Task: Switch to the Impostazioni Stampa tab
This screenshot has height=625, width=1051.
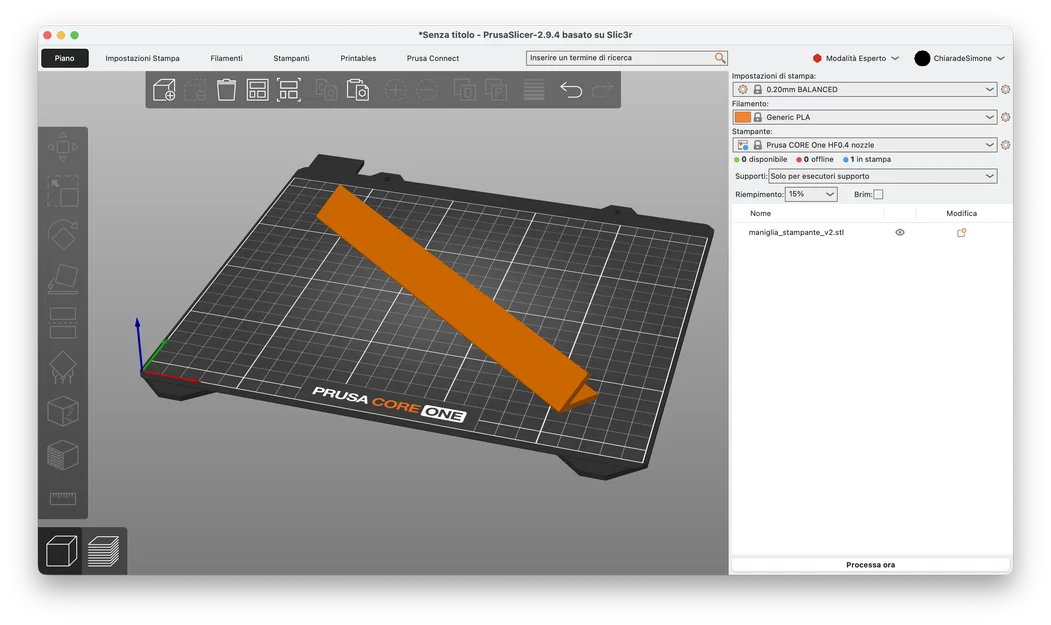Action: [145, 58]
